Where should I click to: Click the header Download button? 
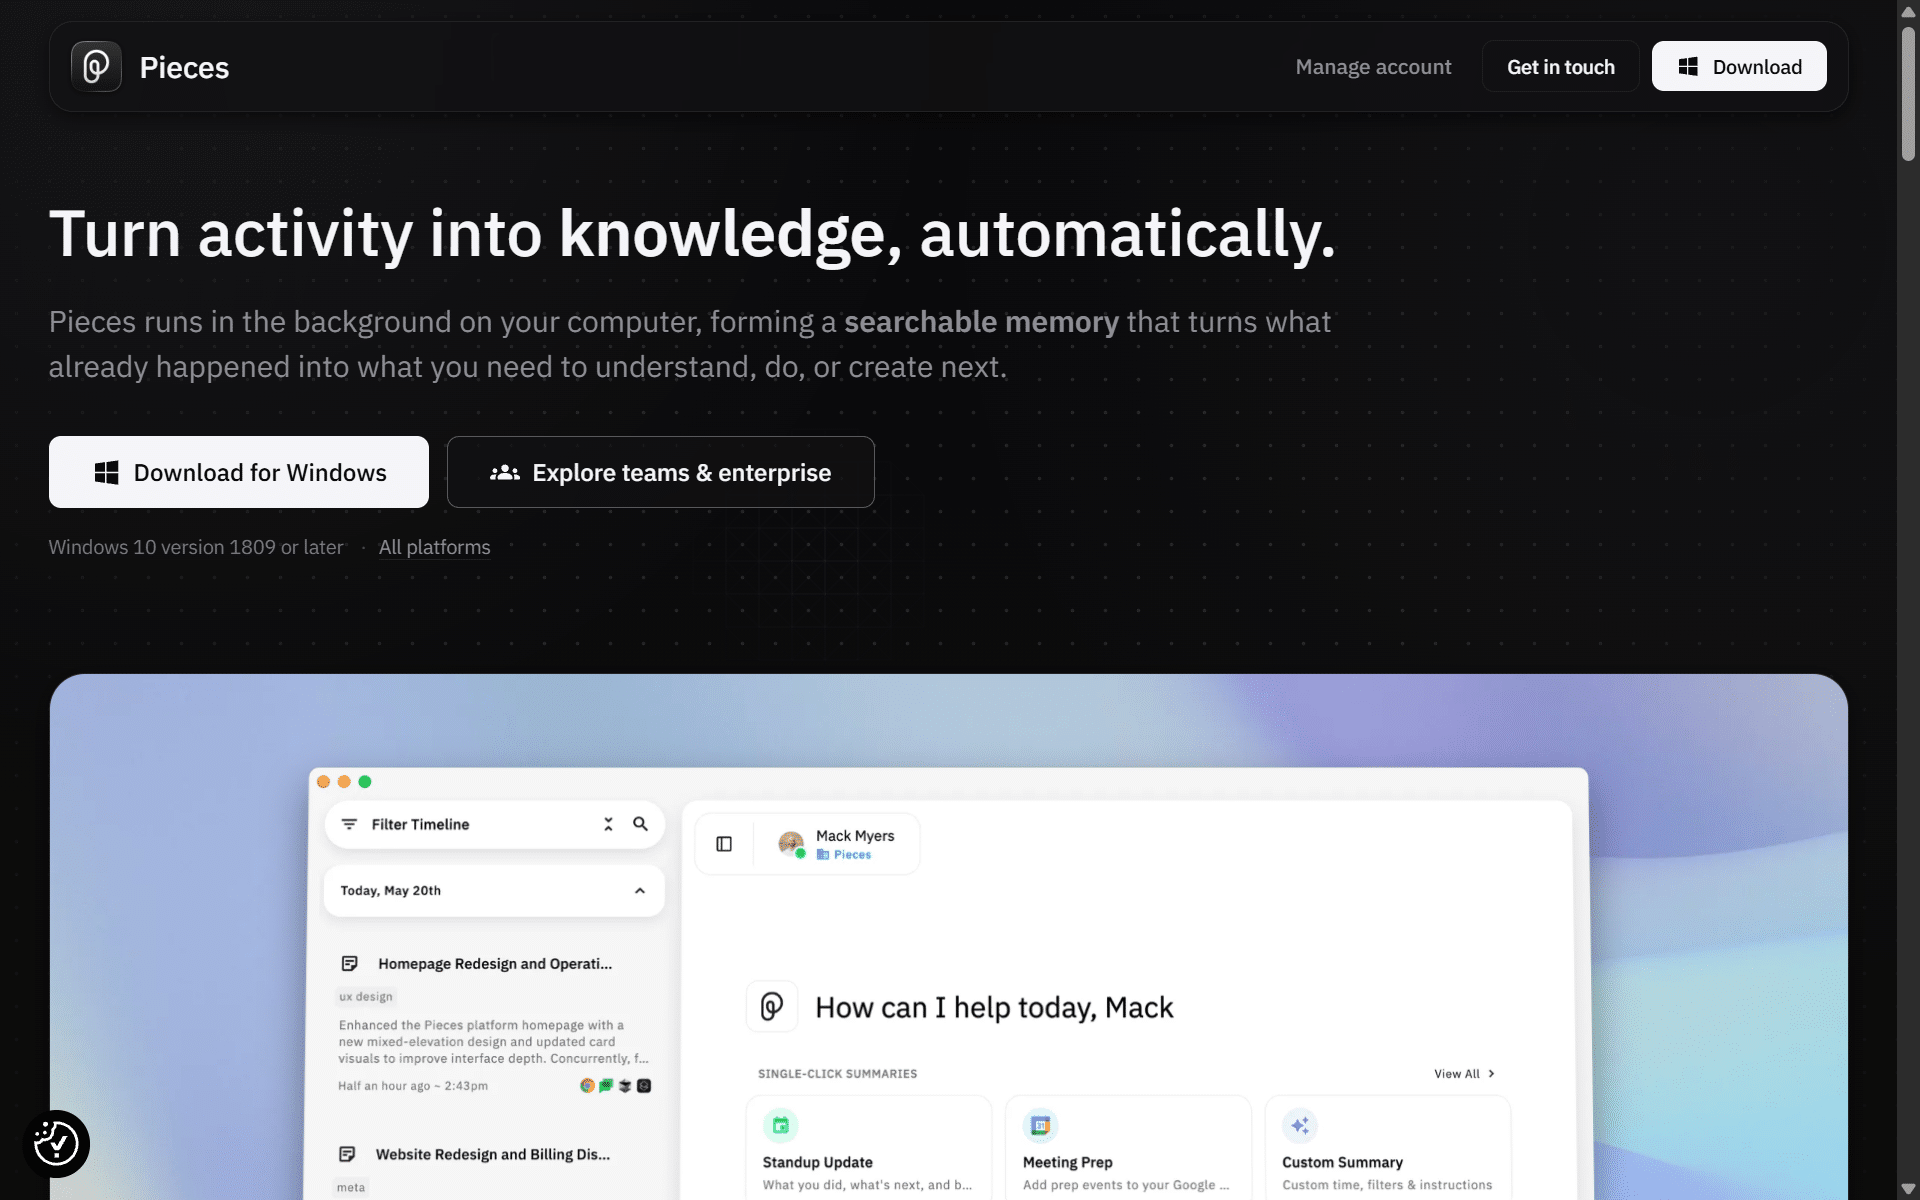(x=1739, y=67)
